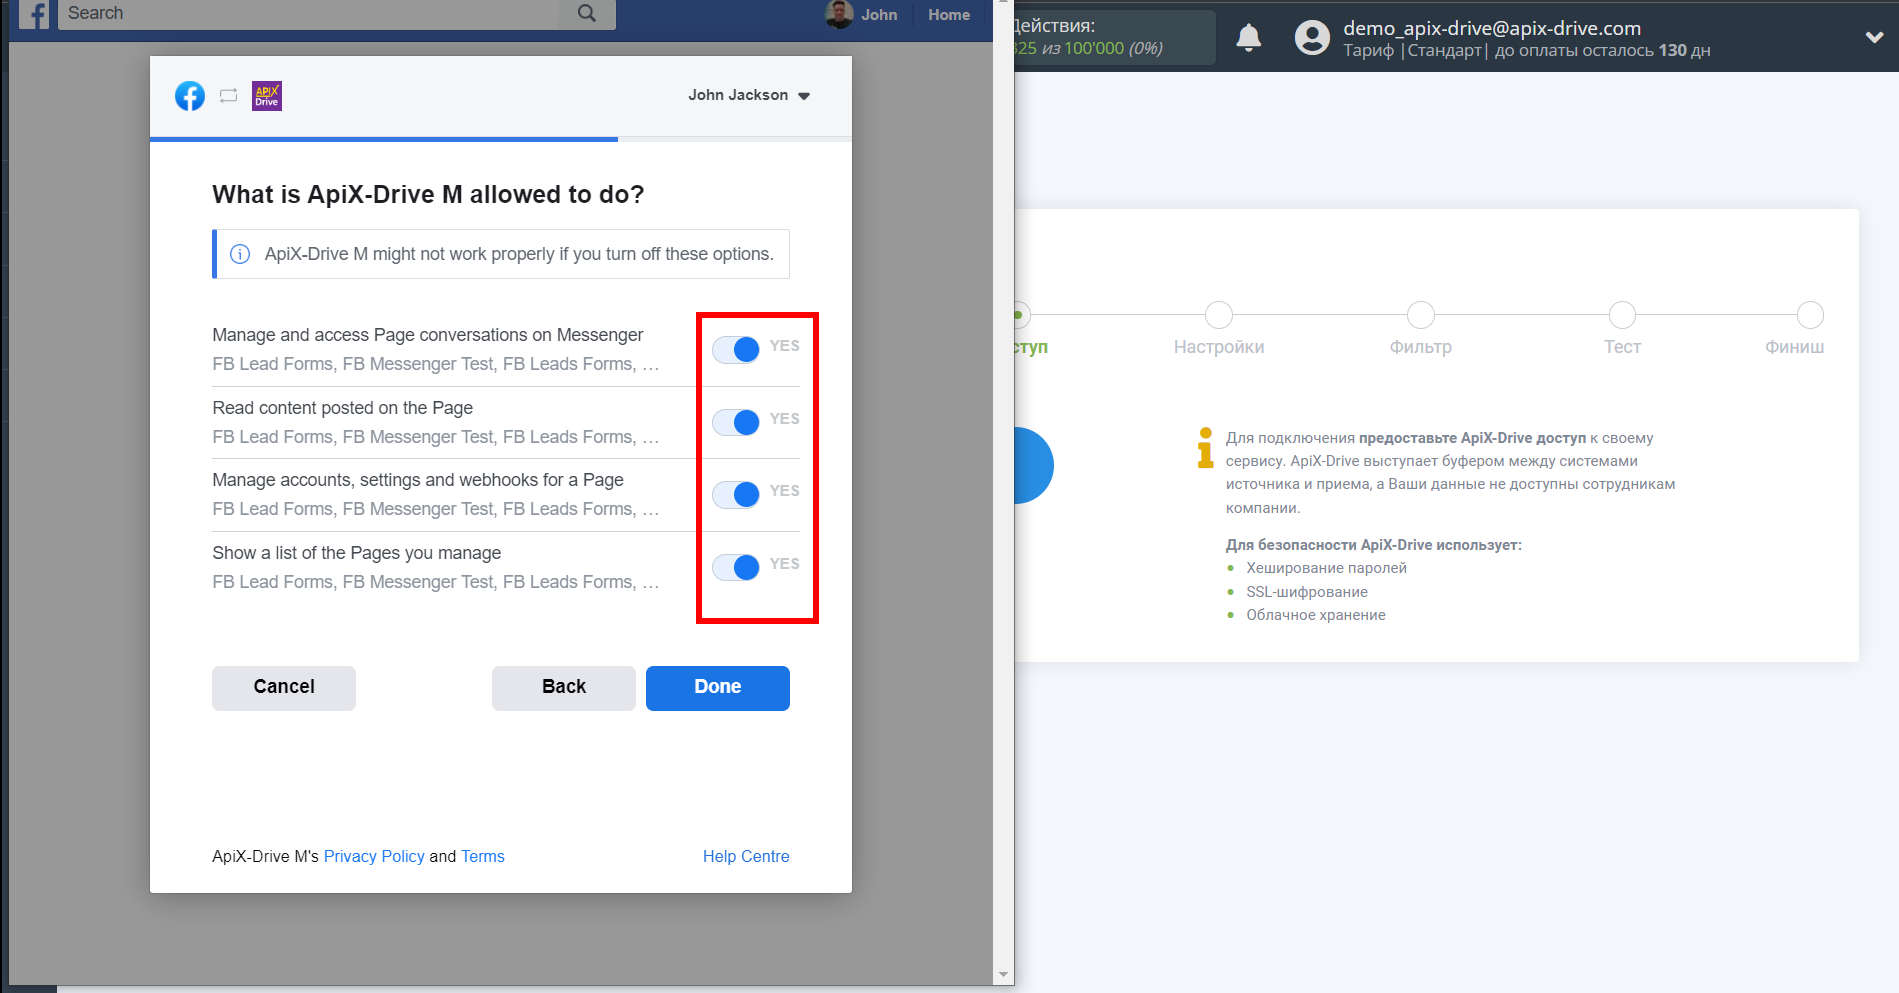Click the Back button

(x=564, y=688)
